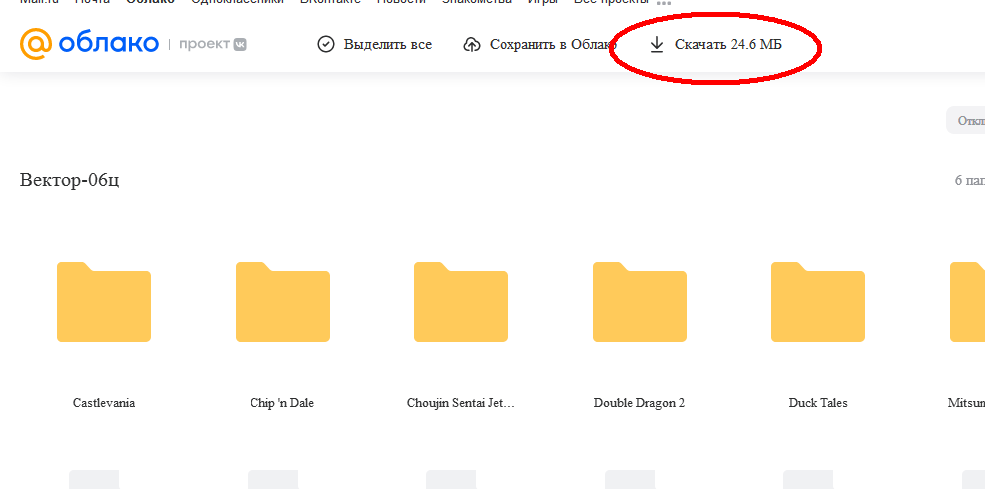
Task: Open the partially visible Mitsum… folder
Action: coord(967,302)
